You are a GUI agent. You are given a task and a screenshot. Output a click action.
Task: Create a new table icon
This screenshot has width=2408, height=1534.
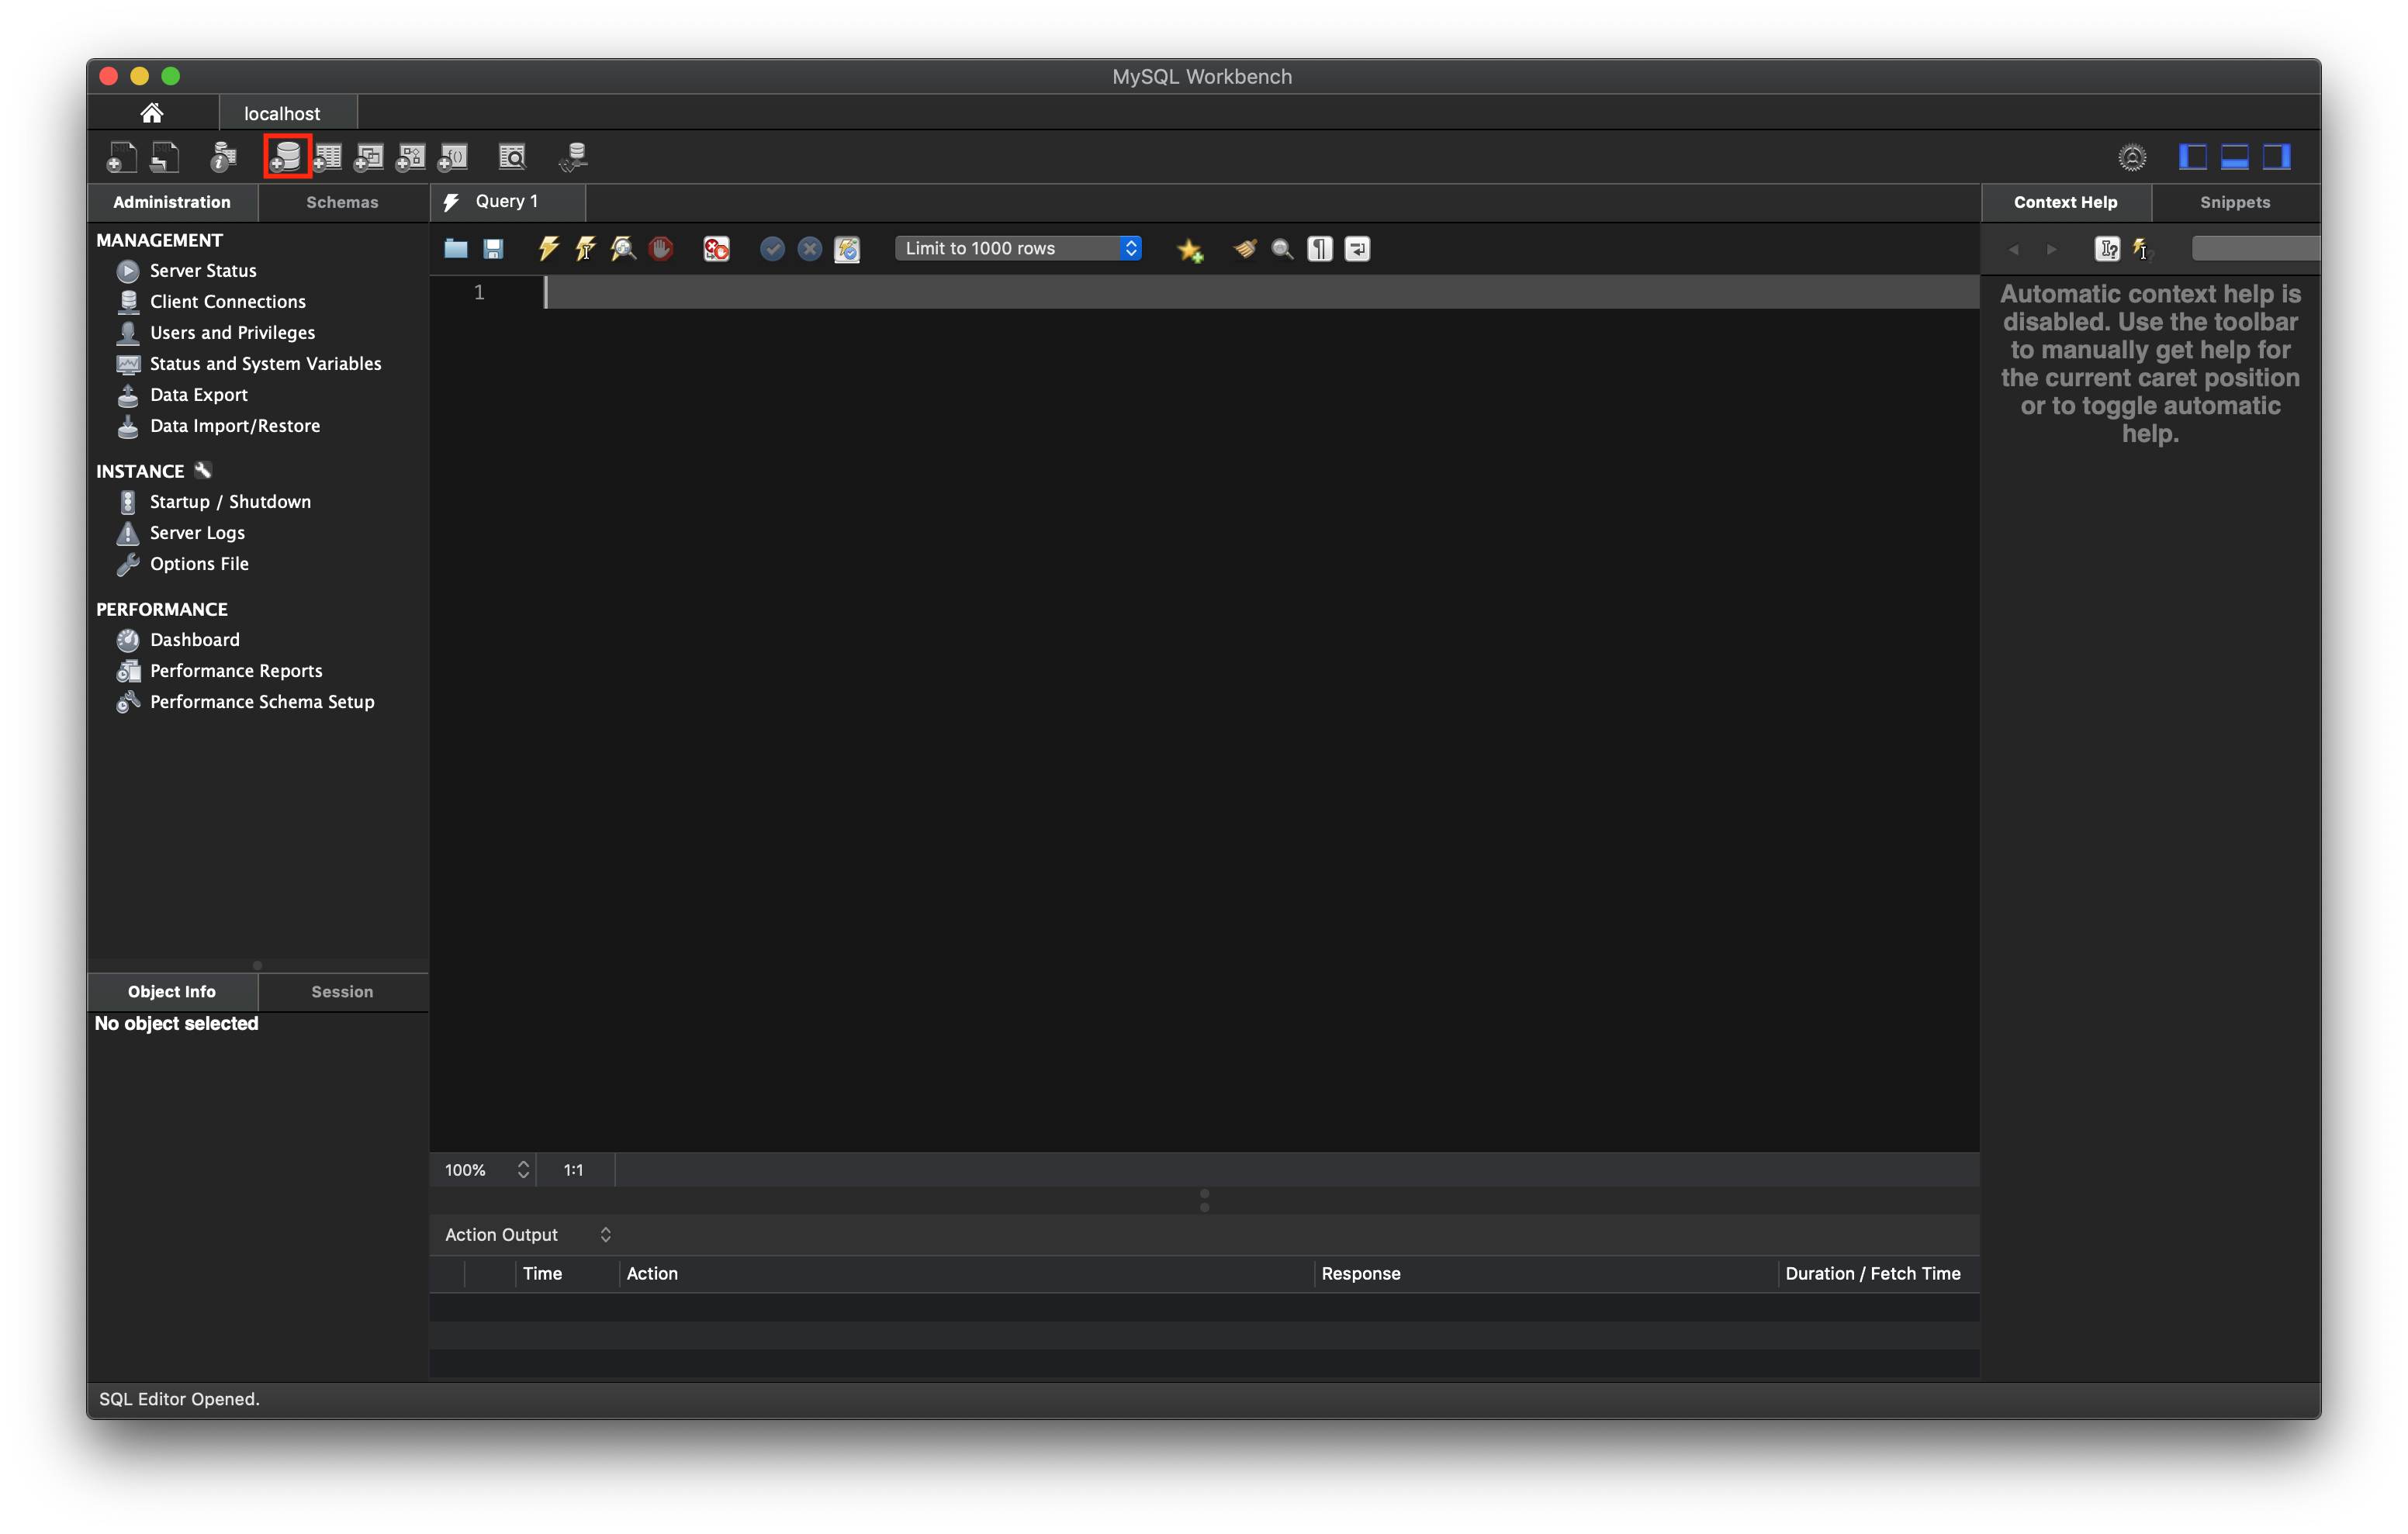click(328, 157)
